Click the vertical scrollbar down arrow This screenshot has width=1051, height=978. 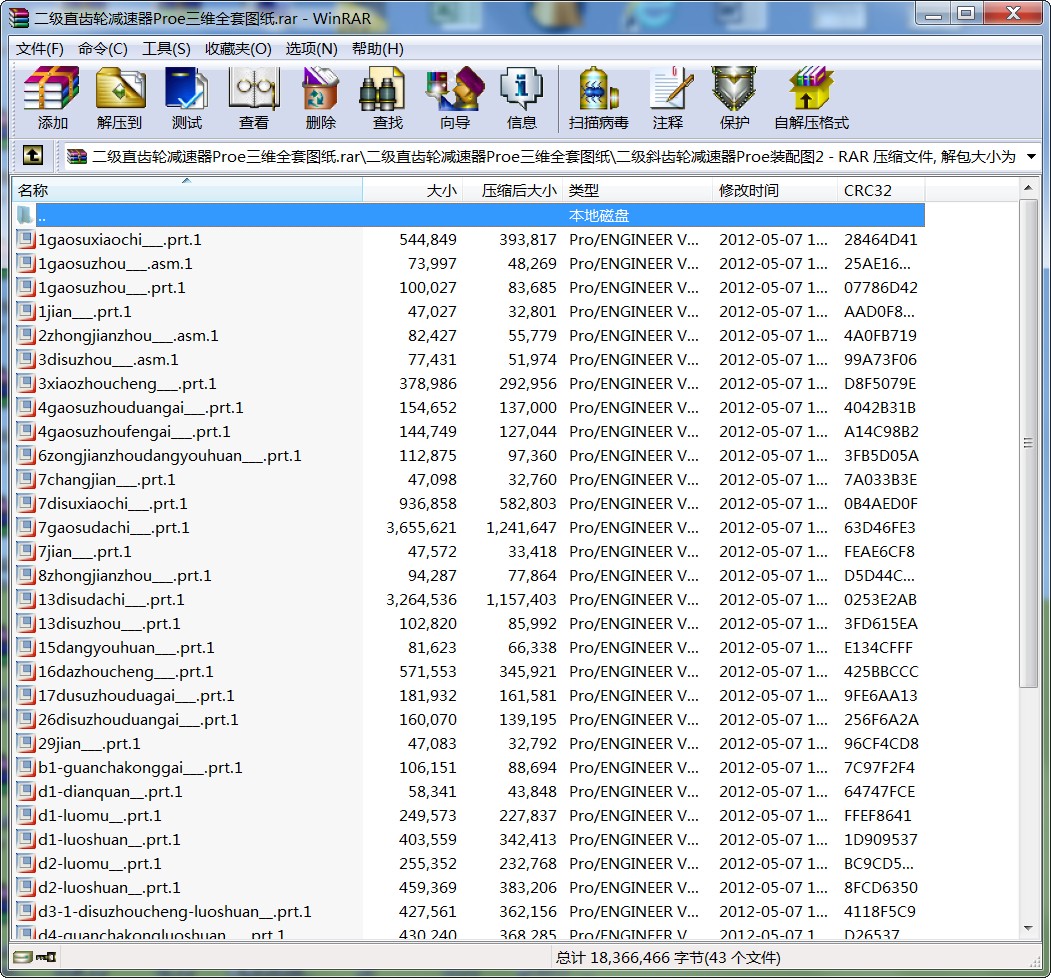pos(1029,928)
